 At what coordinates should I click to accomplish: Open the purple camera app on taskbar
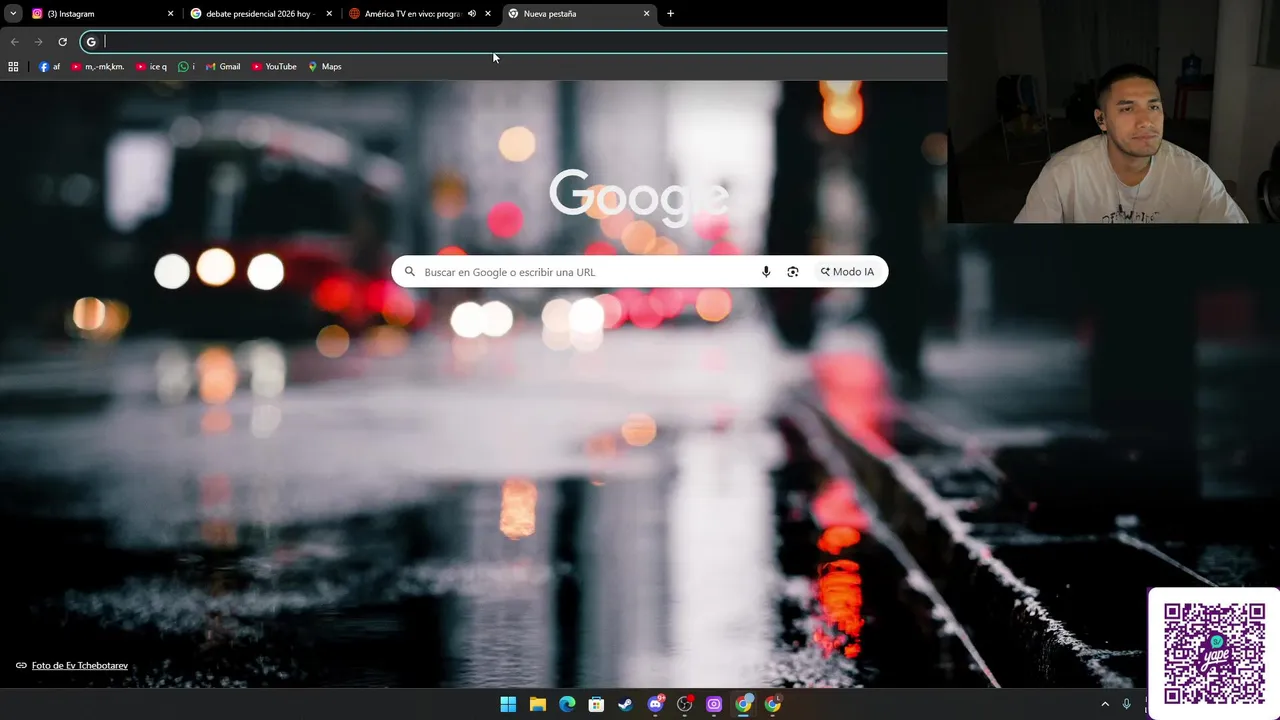click(x=714, y=704)
